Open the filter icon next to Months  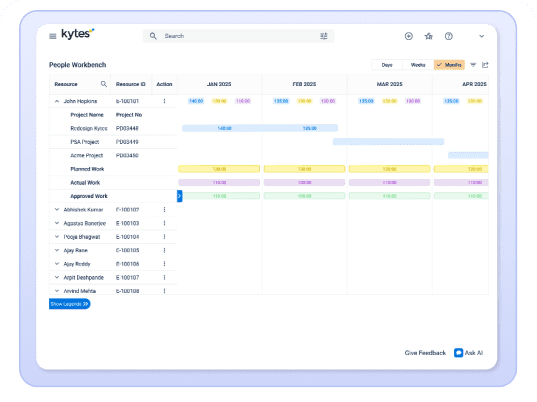473,65
